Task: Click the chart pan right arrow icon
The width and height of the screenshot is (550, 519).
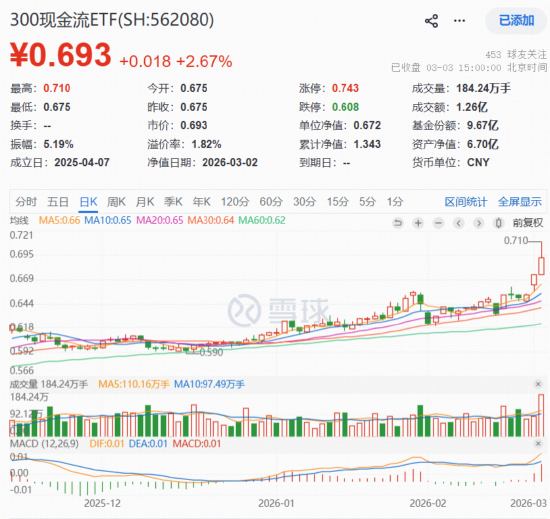Action: tap(479, 223)
